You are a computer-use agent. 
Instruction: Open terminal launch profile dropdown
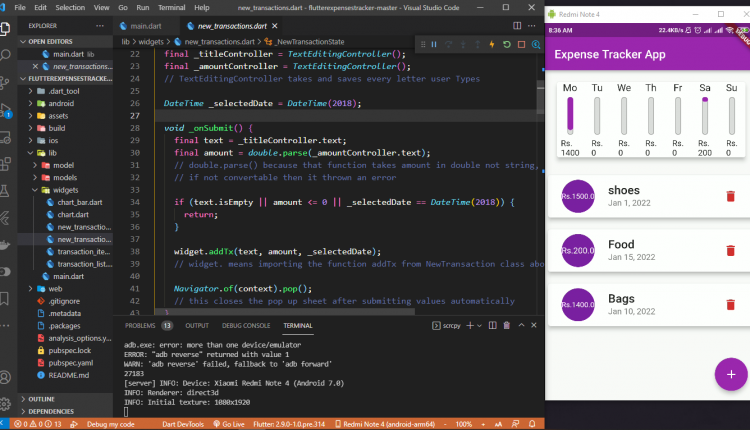[x=479, y=326]
